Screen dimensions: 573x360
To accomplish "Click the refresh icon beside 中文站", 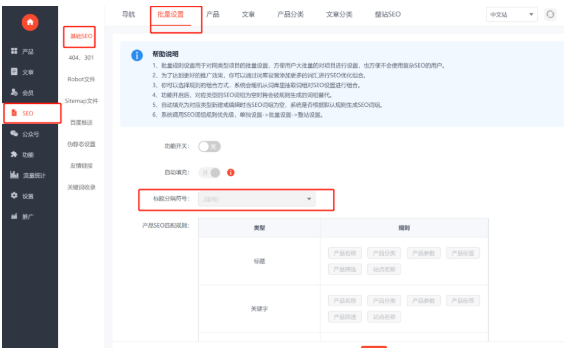I will pyautogui.click(x=550, y=14).
